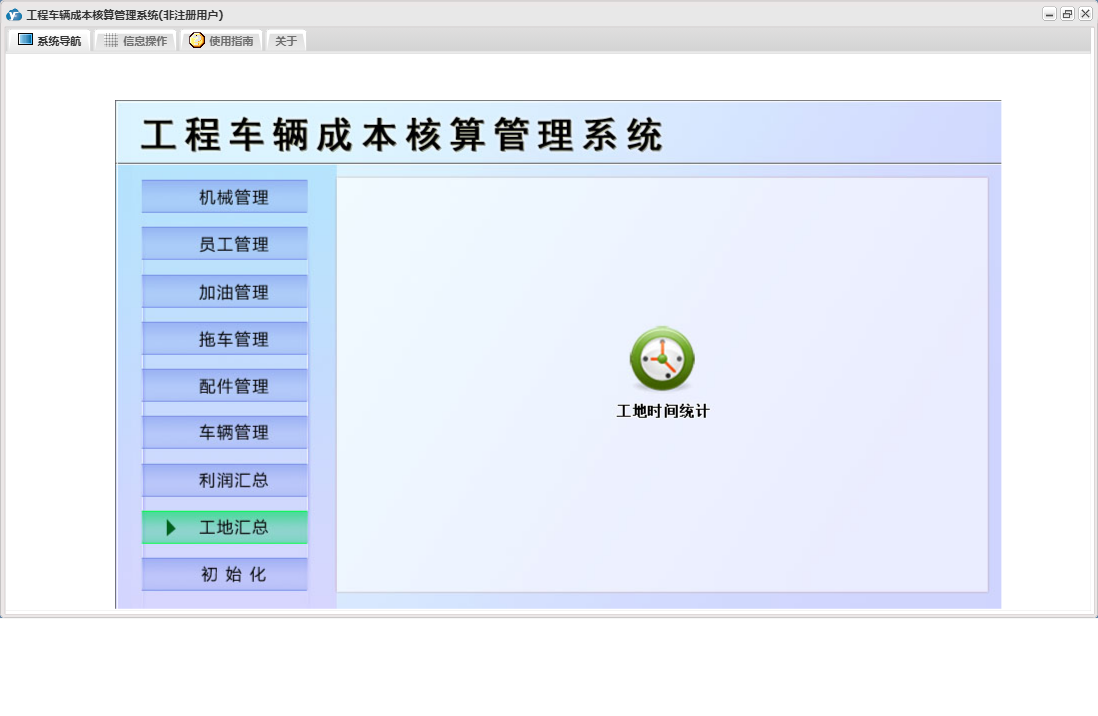Go to 车辆管理
Image resolution: width=1098 pixels, height=716 pixels.
225,432
